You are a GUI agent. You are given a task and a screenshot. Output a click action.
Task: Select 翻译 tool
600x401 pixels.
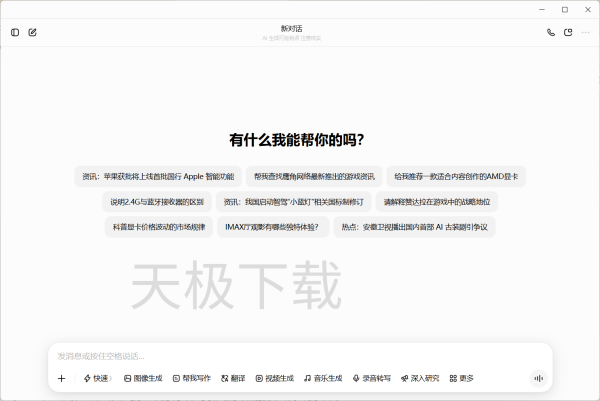[233, 378]
